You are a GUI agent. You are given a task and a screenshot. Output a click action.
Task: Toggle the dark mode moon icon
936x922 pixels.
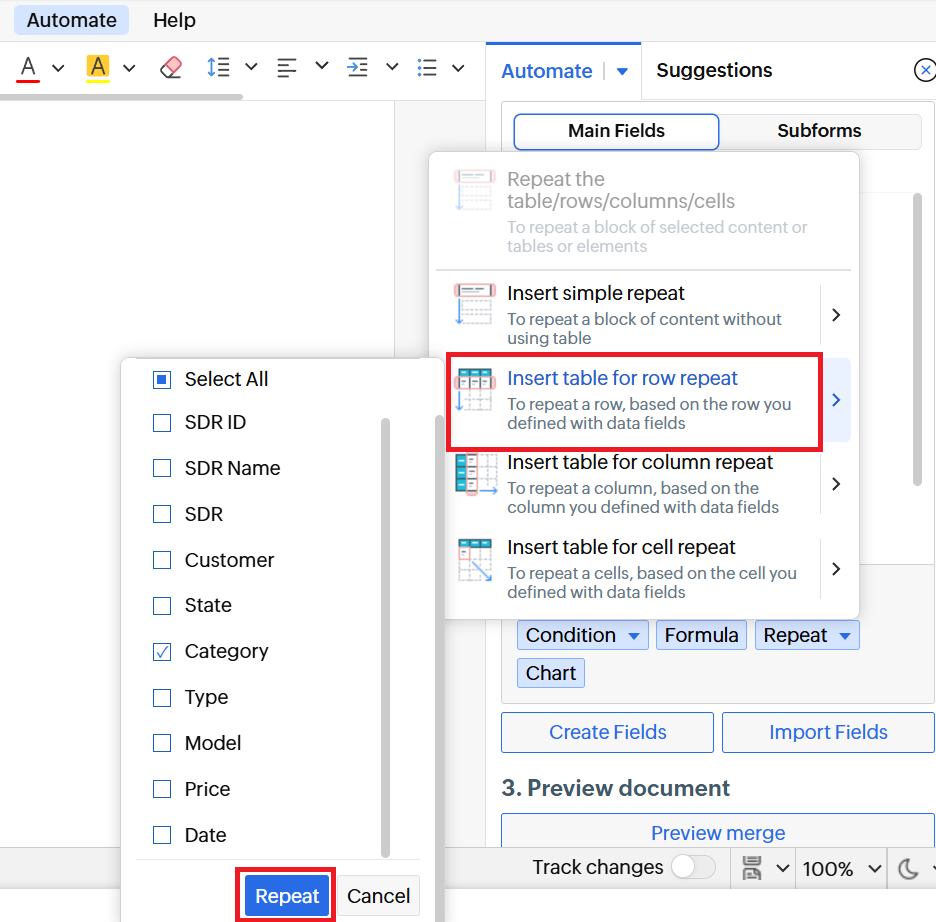point(908,868)
